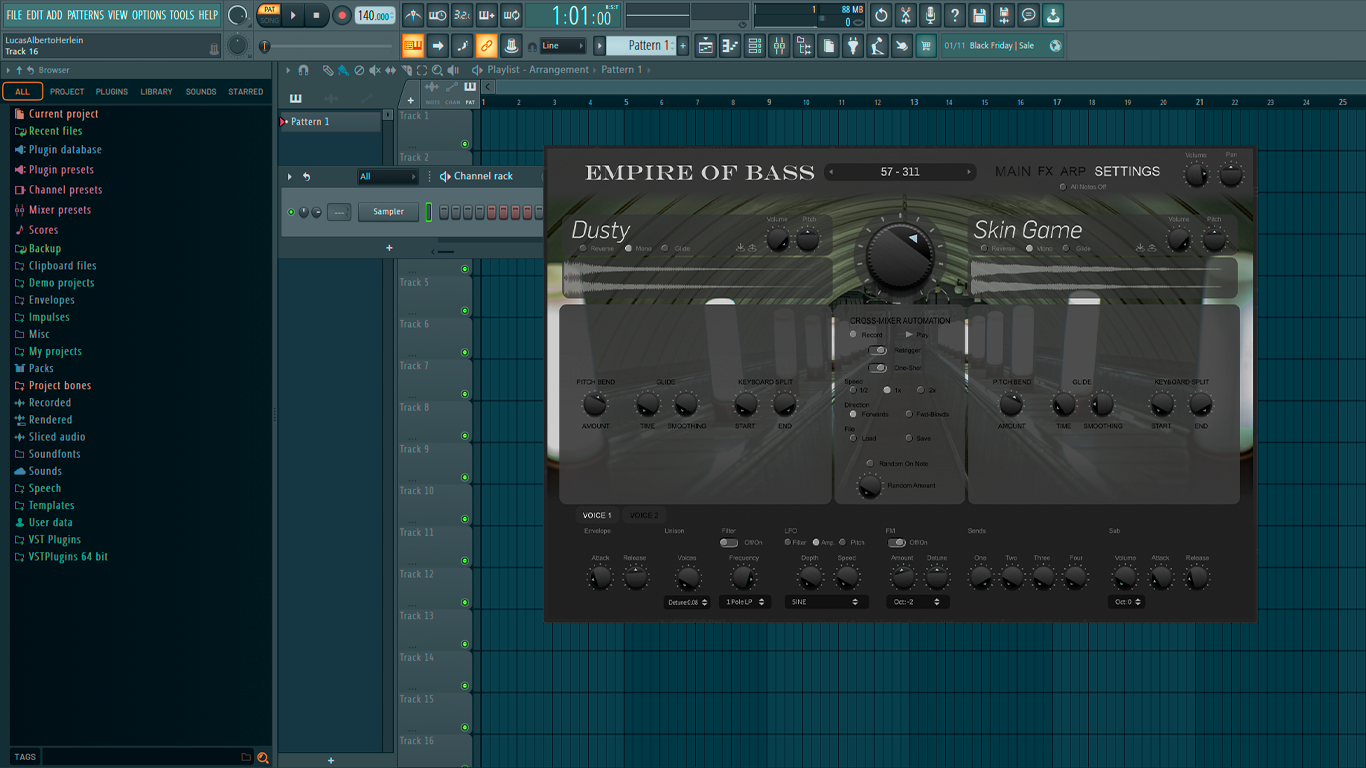Click the Sampler channel button

coord(388,212)
